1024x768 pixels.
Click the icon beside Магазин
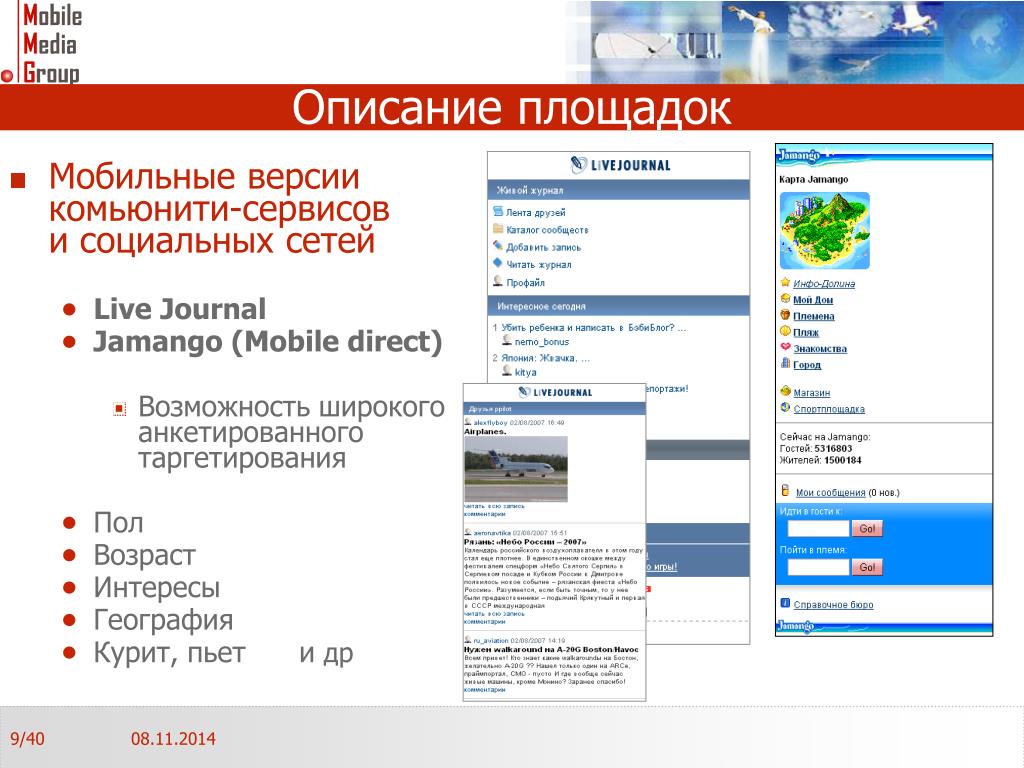coord(785,391)
